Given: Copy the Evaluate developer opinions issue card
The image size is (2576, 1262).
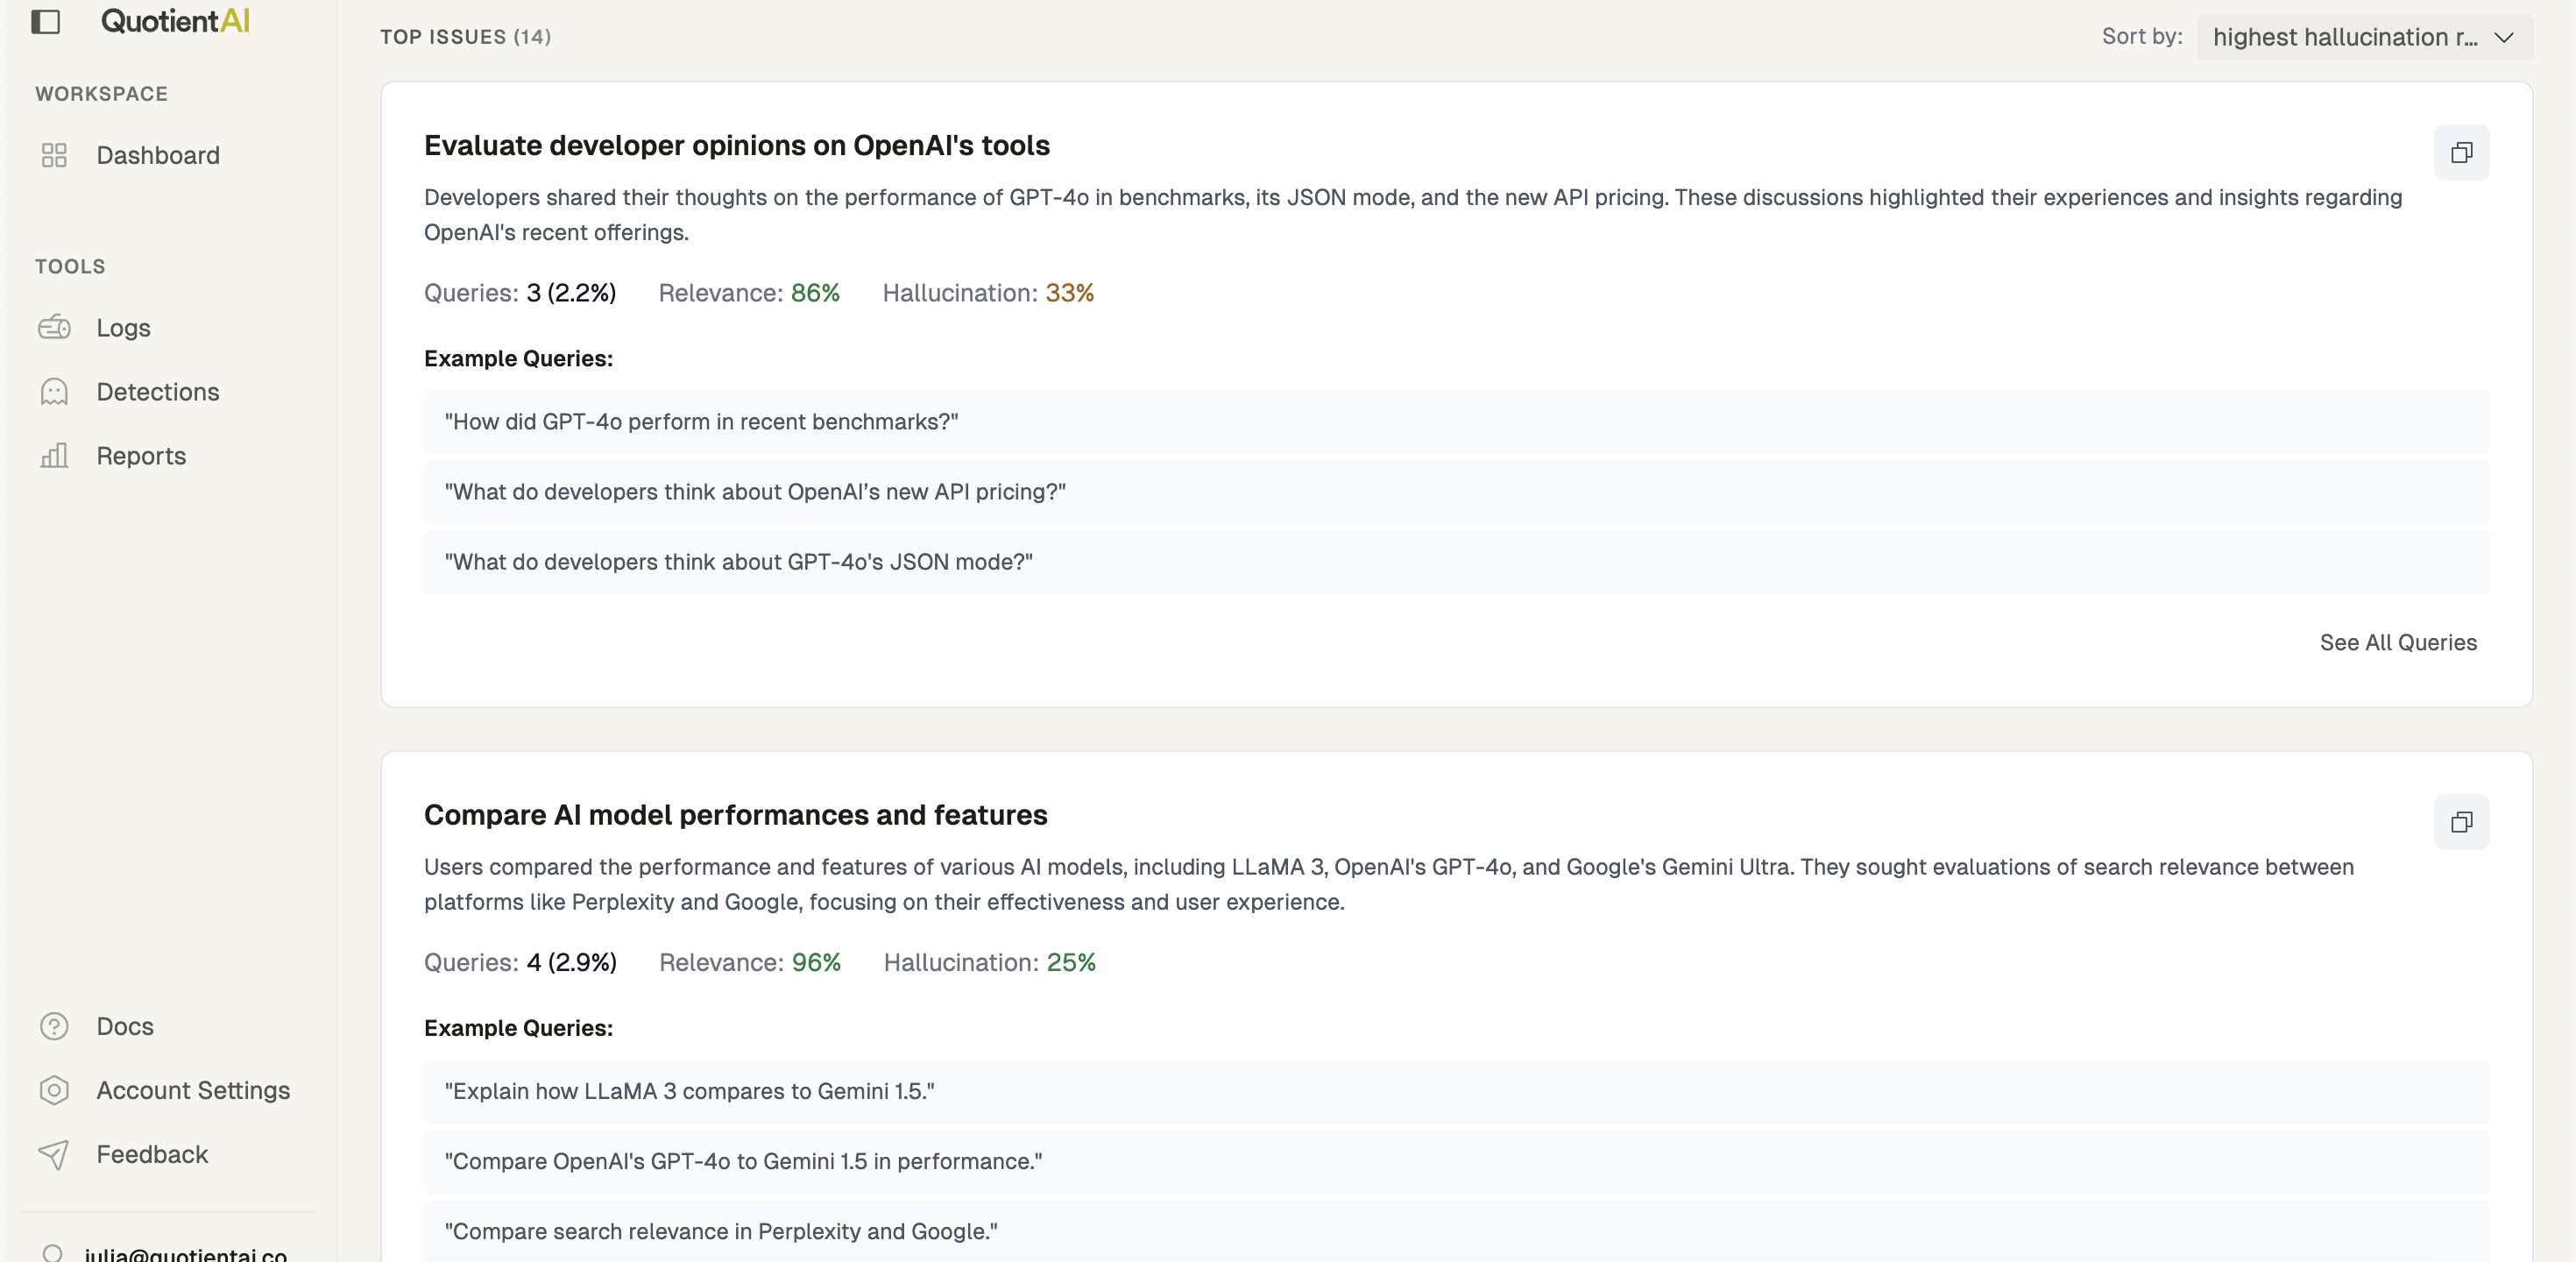Looking at the screenshot, I should pyautogui.click(x=2461, y=152).
